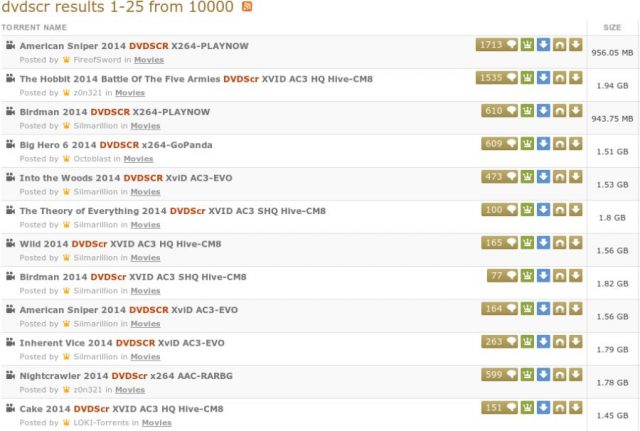Click the movie camera icon beside Big Hero 6
This screenshot has height=431, width=640.
tap(10, 144)
